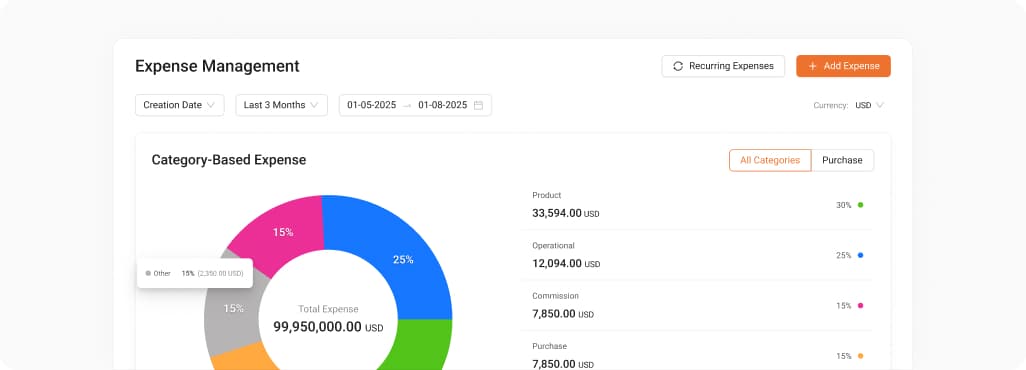Image resolution: width=1026 pixels, height=370 pixels.
Task: Click the Commission amount 7,850.00 USD
Action: click(563, 314)
